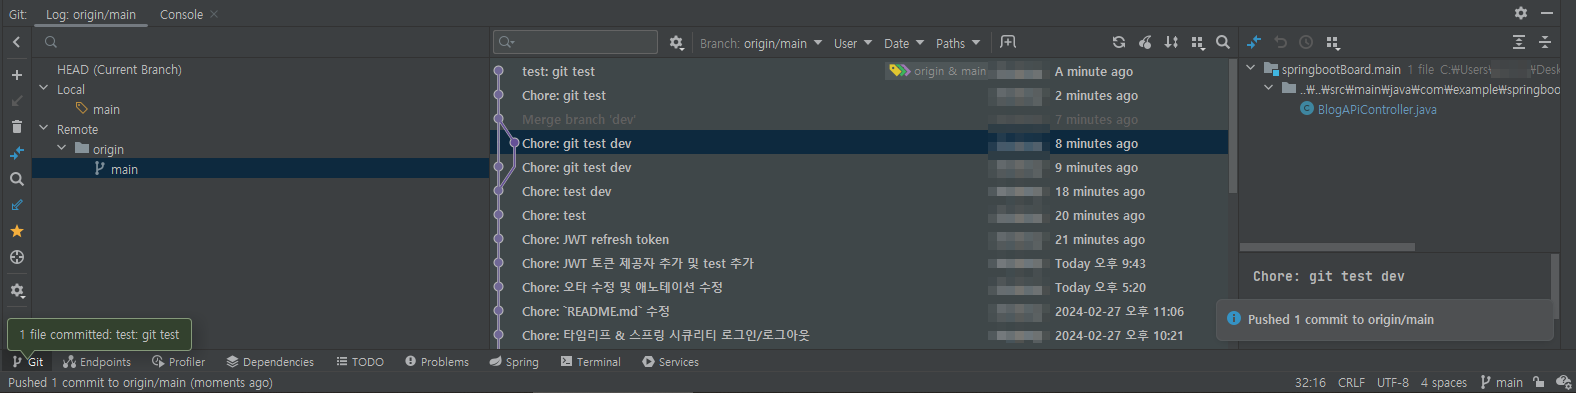Image resolution: width=1576 pixels, height=393 pixels.
Task: Select HEAD (Current Branch) in branches tree
Action: tap(119, 70)
